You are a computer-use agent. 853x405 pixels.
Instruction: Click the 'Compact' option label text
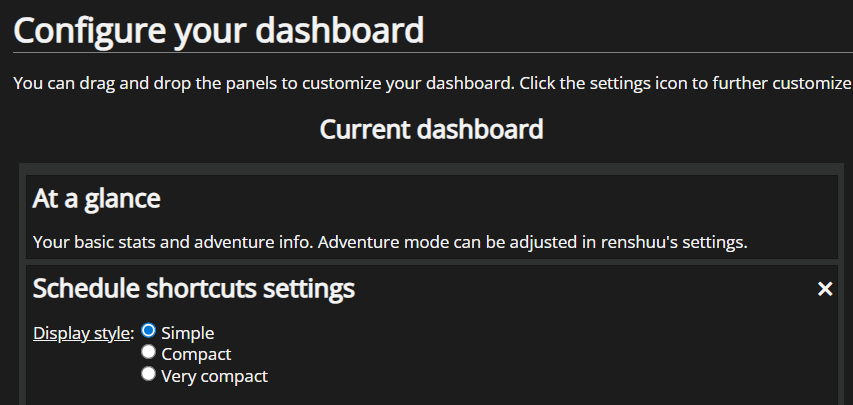(x=196, y=354)
